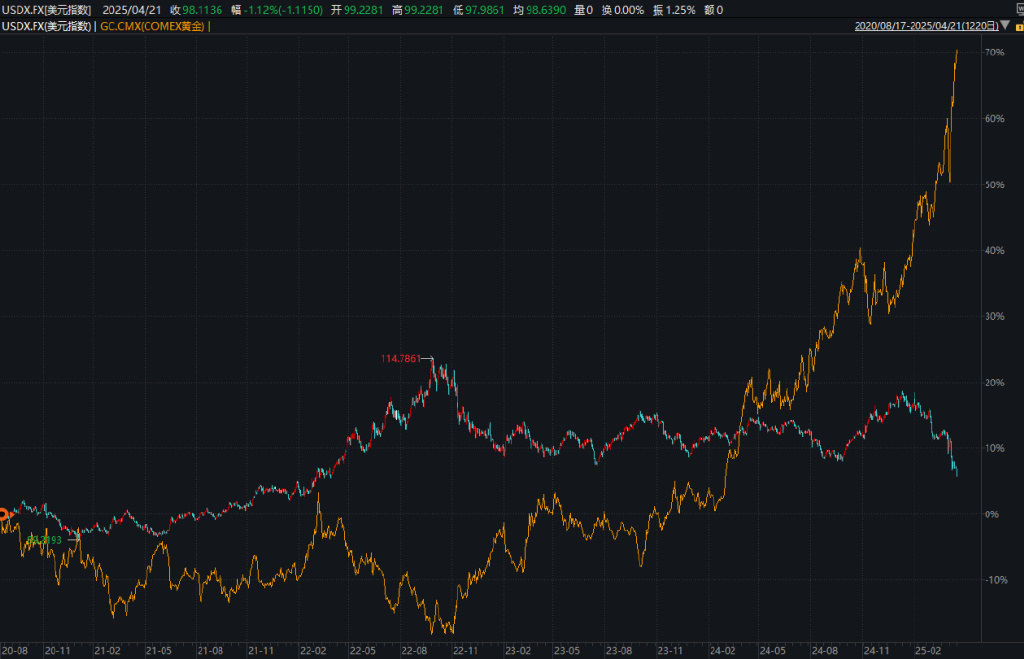Screen dimensions: 1024x659
Task: Click the 70% label on percentage axis
Action: tap(995, 52)
